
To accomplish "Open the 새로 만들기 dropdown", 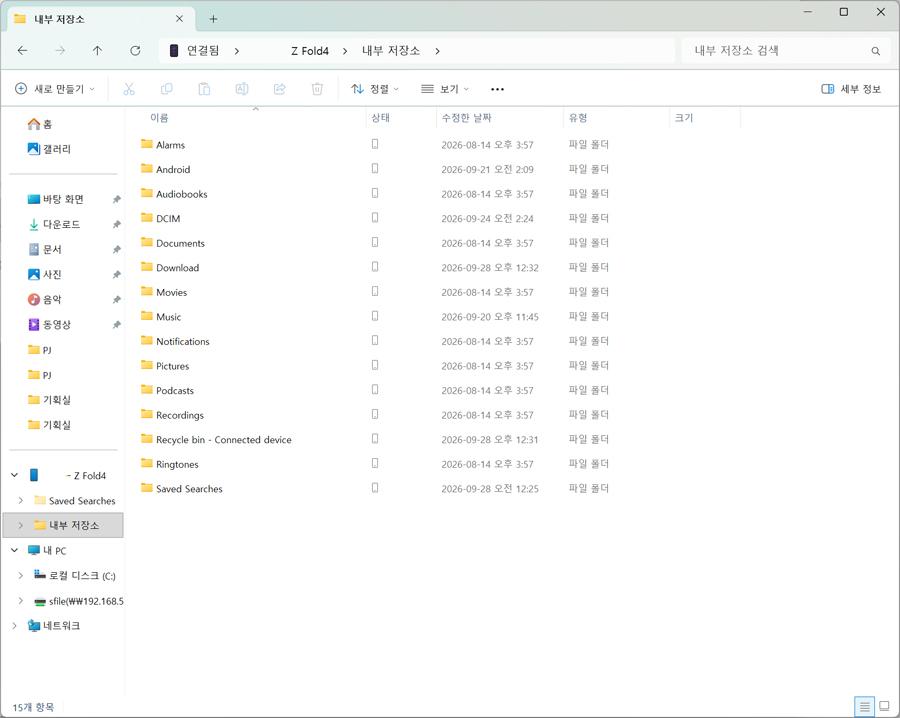I will pos(55,89).
